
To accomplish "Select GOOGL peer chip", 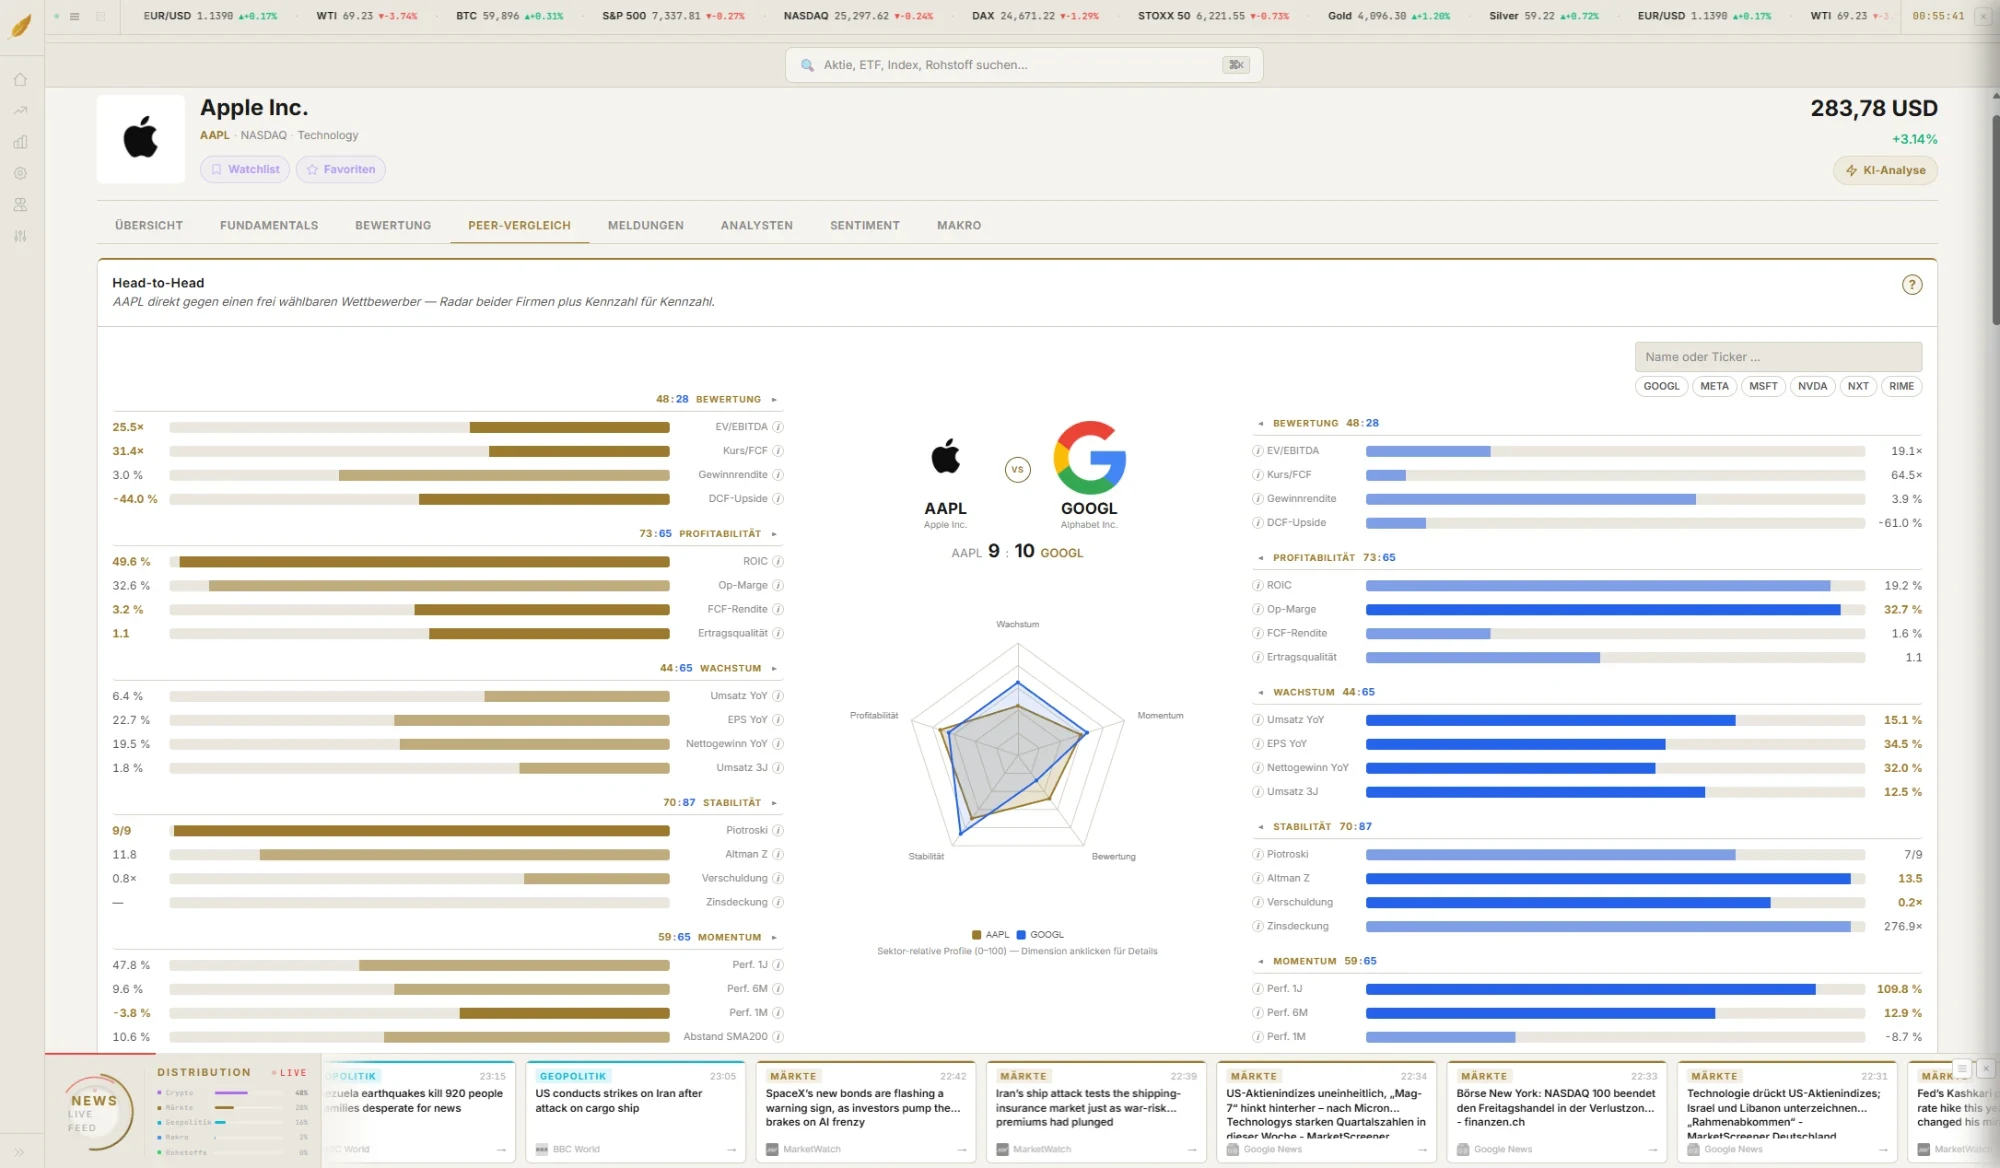I will (x=1661, y=387).
